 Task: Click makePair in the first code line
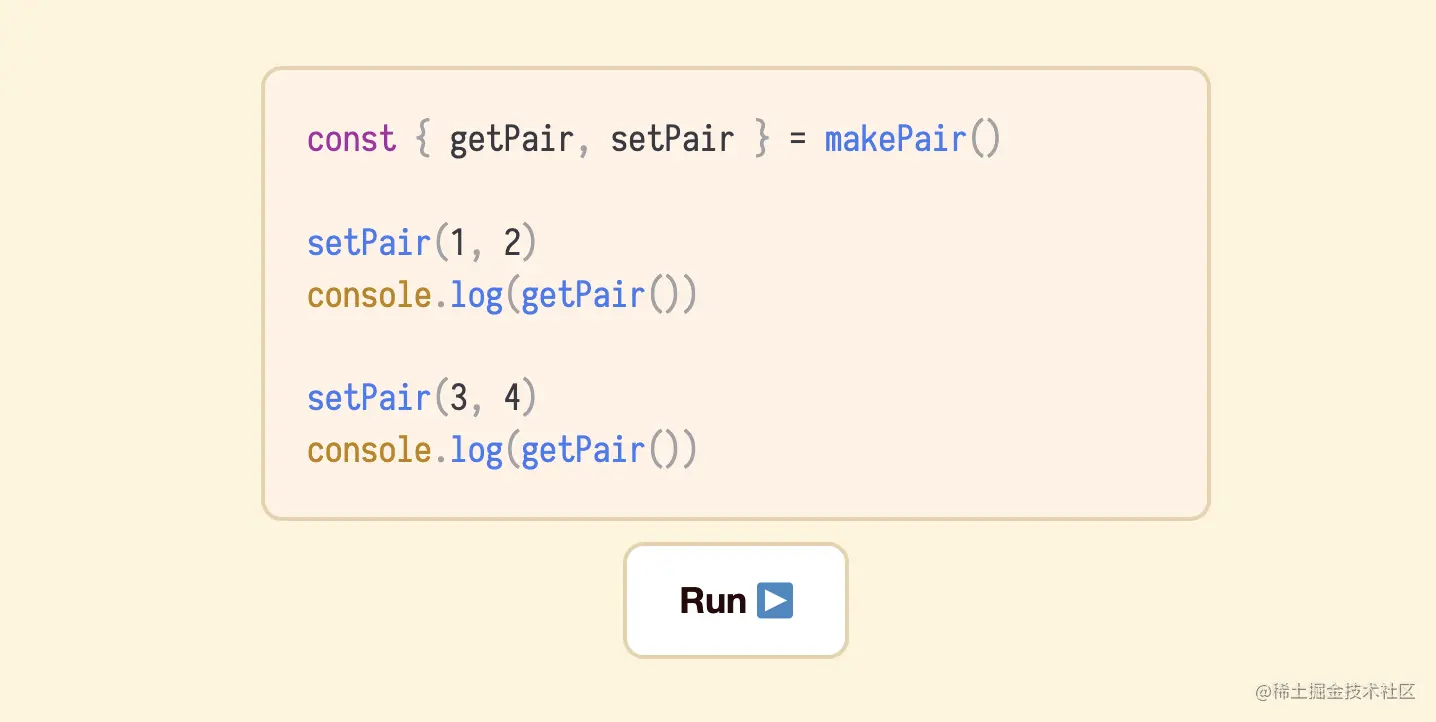click(896, 139)
